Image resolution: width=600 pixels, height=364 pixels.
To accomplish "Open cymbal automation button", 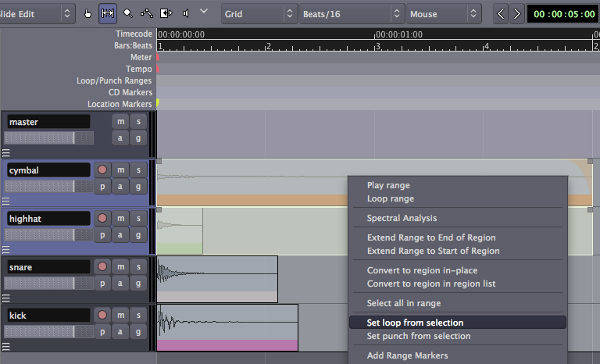I will click(121, 186).
